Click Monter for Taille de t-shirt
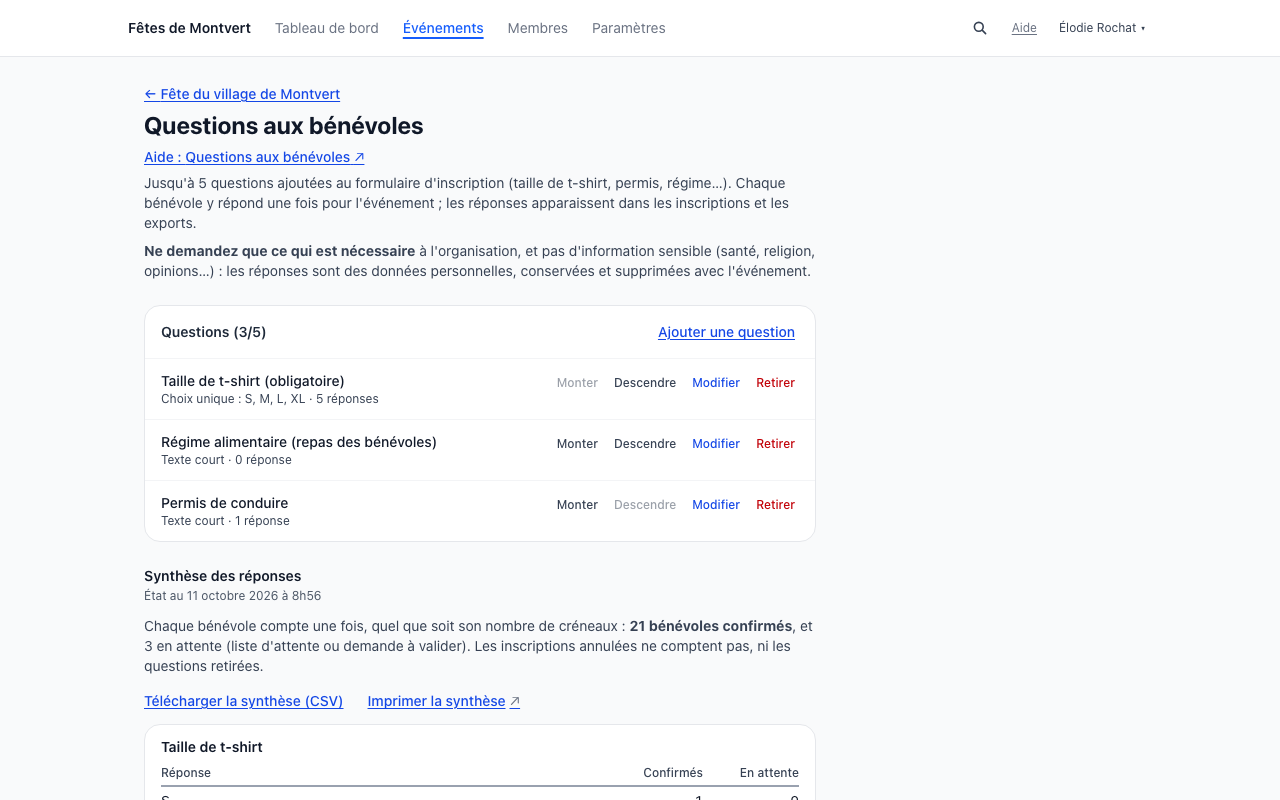Viewport: 1280px width, 800px height. point(577,383)
